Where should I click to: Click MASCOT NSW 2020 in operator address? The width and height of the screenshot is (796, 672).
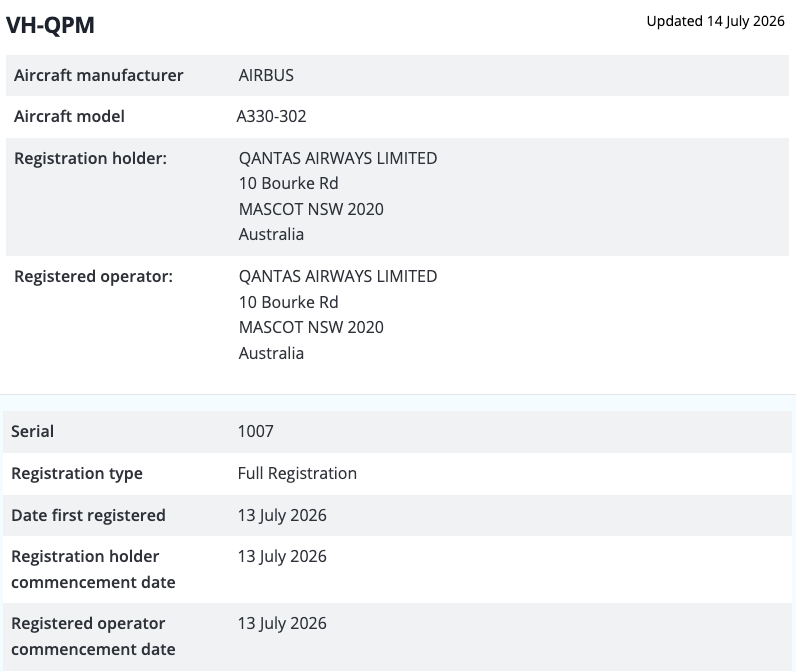click(x=311, y=327)
